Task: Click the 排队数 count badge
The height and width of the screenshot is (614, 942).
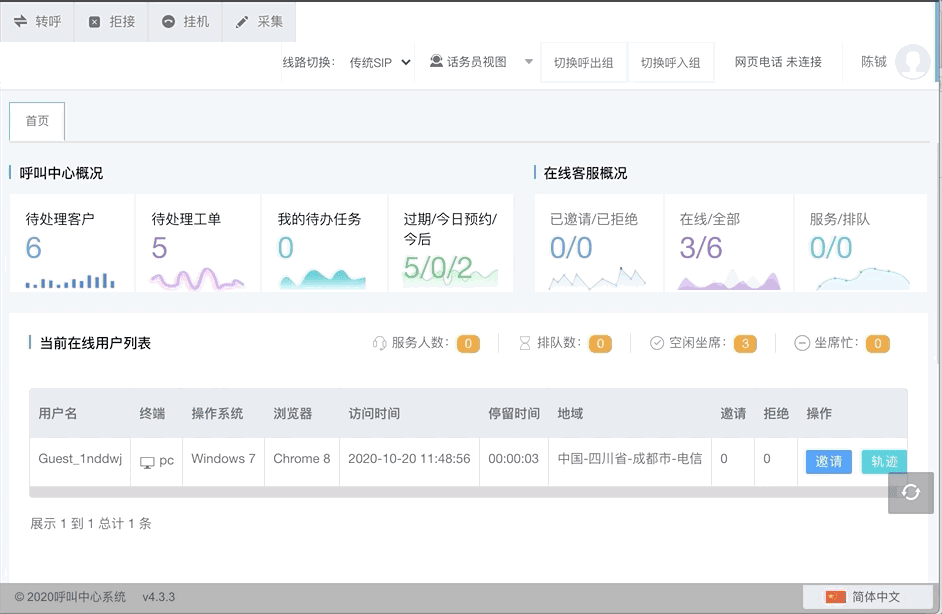Action: tap(600, 344)
